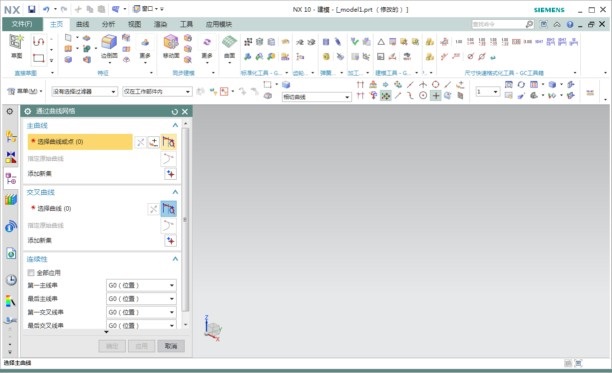The image size is (612, 373).
Task: Collapse the 交叉曲线 section
Action: 175,192
